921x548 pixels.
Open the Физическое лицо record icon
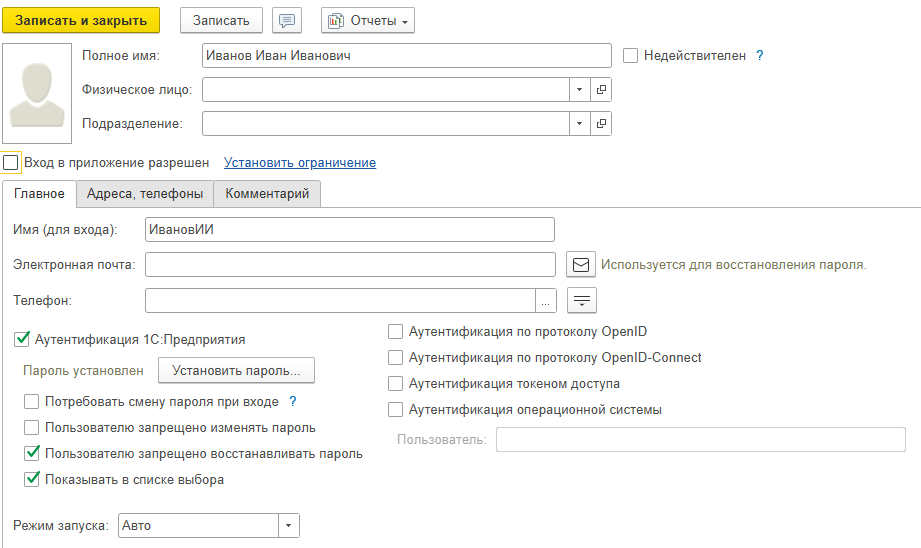(601, 90)
